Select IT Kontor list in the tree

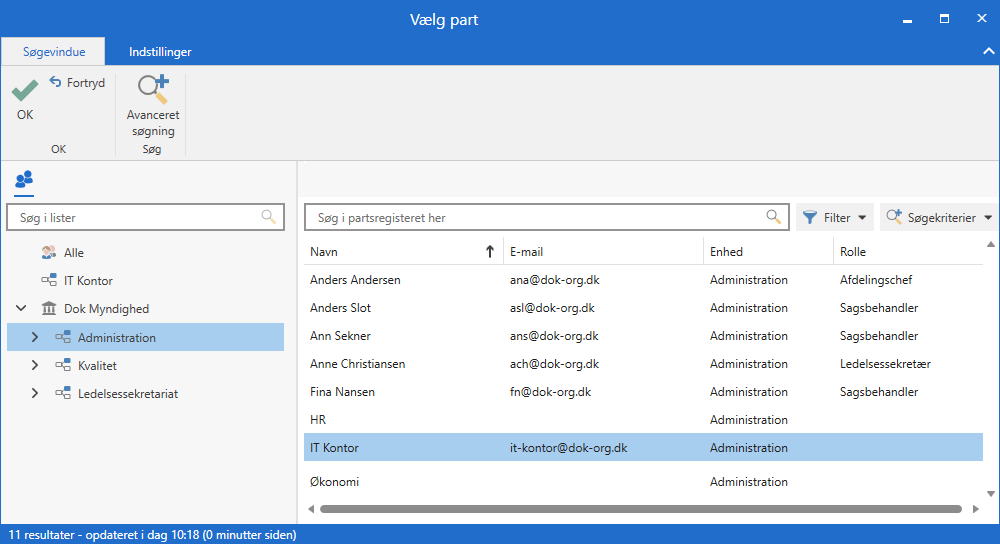pos(94,281)
